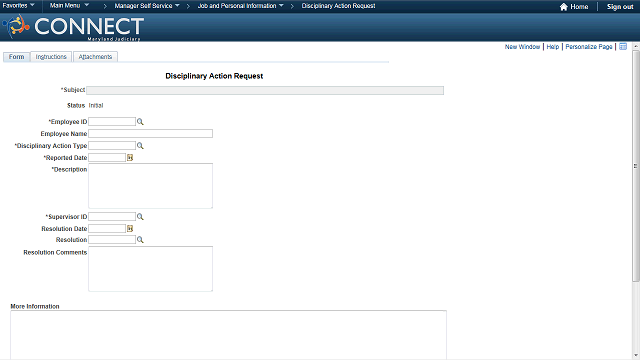Click the vertical scrollbar thumb
The width and height of the screenshot is (640, 360).
point(636,166)
